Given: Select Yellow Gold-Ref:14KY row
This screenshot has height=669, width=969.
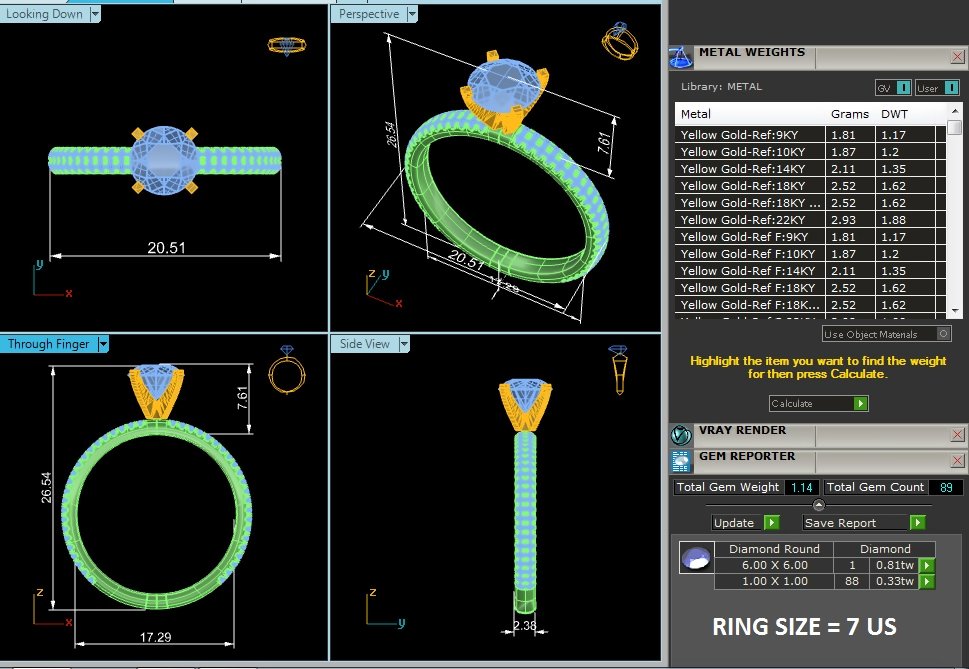Looking at the screenshot, I should pyautogui.click(x=810, y=169).
